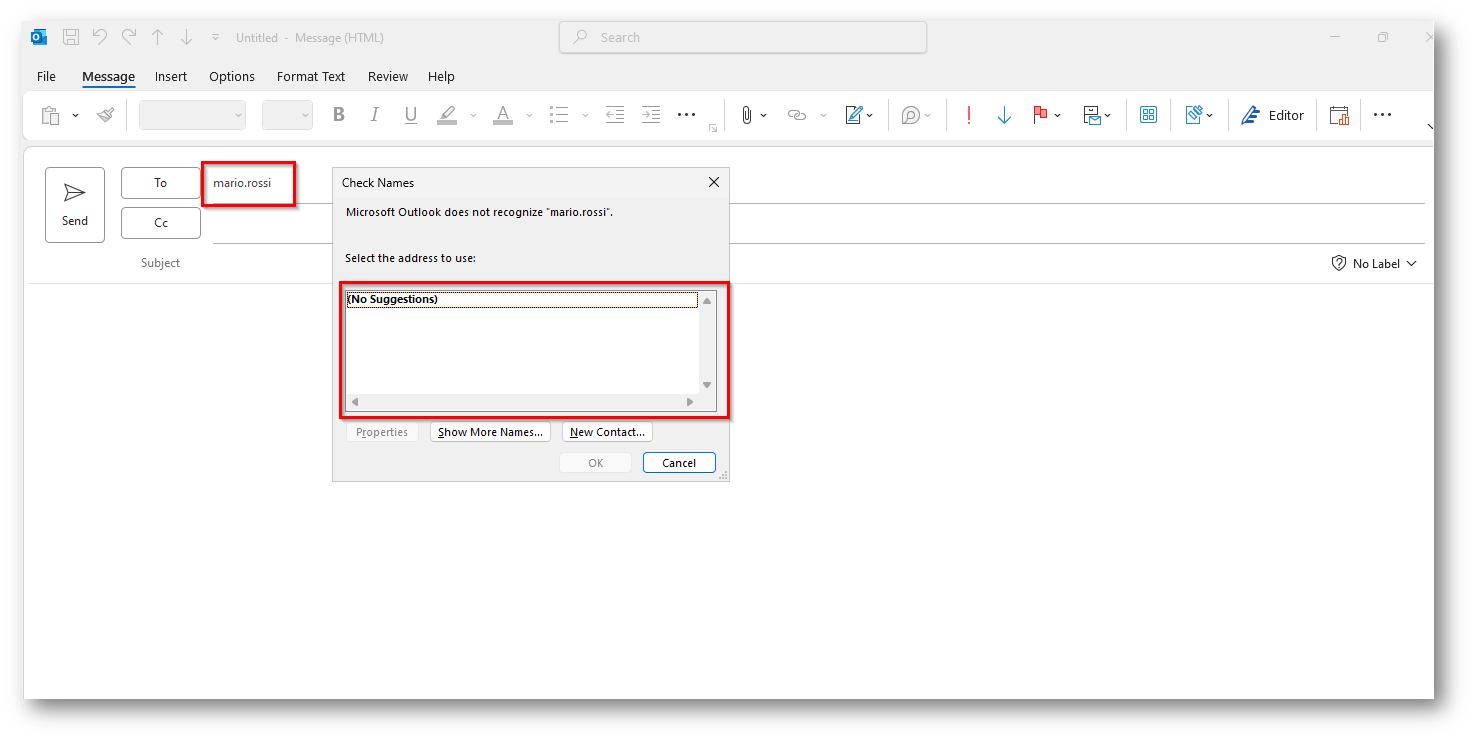
Task: Toggle Underline formatting
Action: [x=411, y=115]
